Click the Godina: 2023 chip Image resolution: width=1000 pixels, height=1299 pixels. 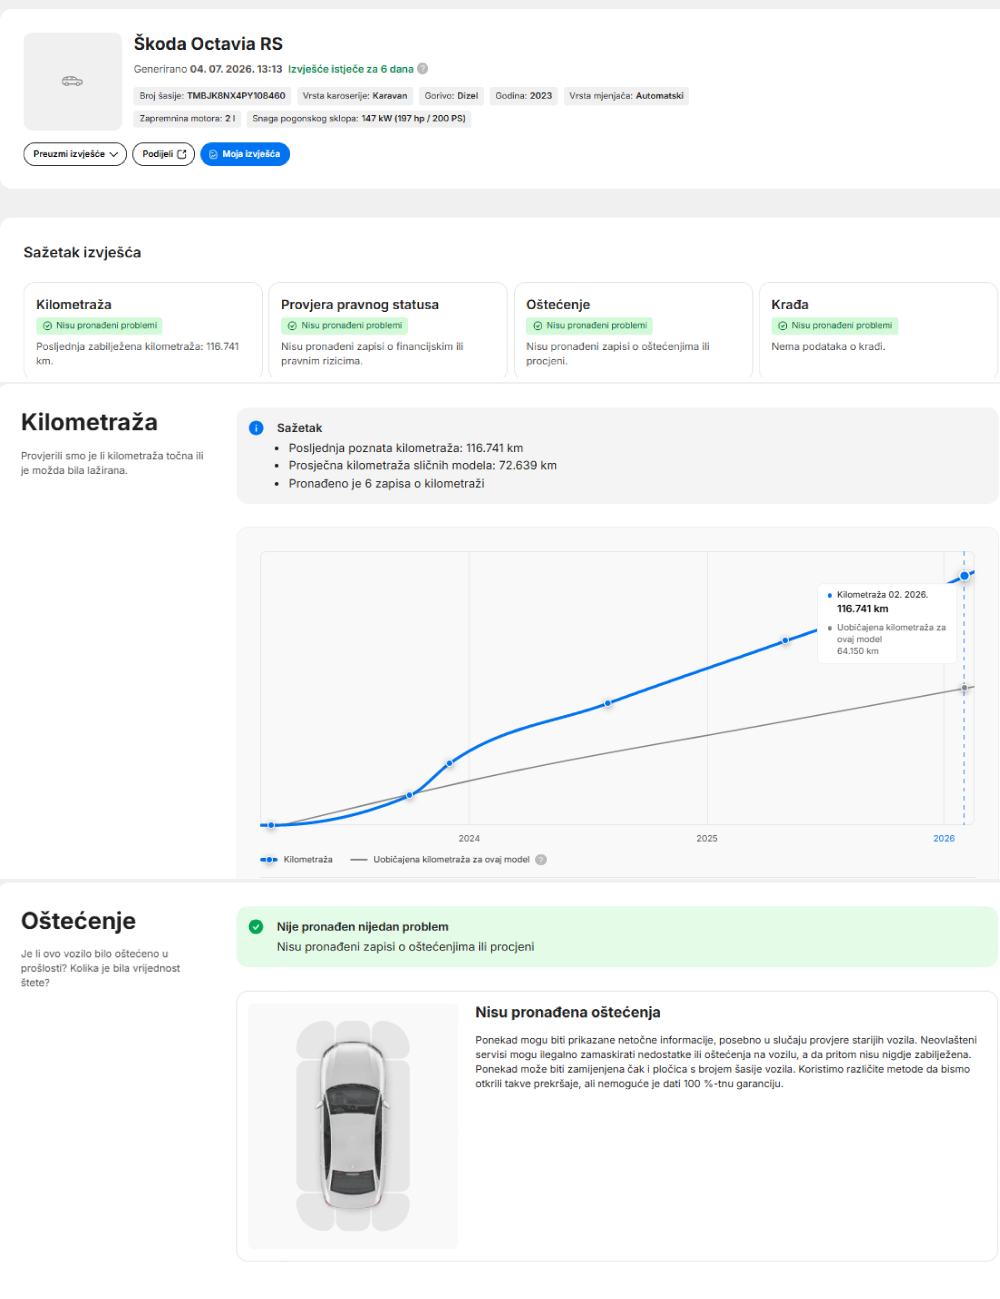(x=524, y=96)
